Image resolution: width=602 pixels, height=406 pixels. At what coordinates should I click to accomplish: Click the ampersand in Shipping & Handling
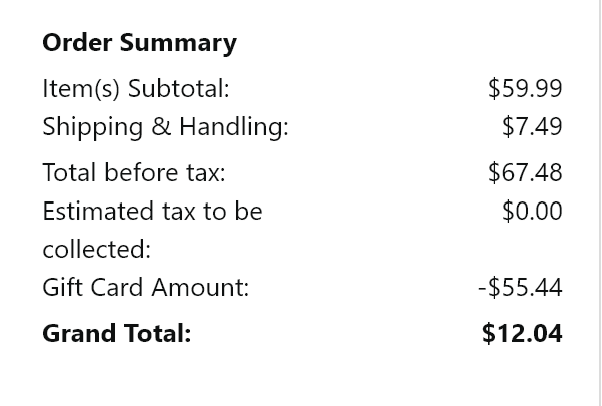click(160, 127)
